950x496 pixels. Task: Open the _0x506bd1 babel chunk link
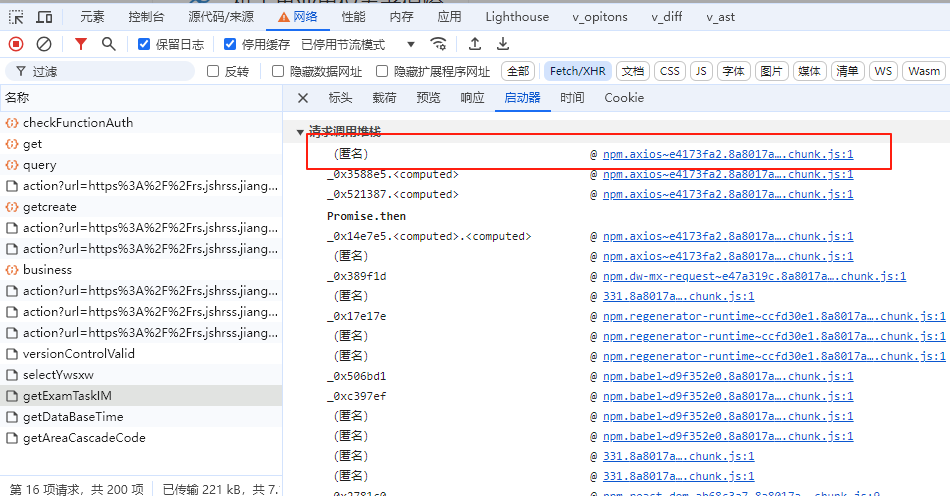(728, 376)
